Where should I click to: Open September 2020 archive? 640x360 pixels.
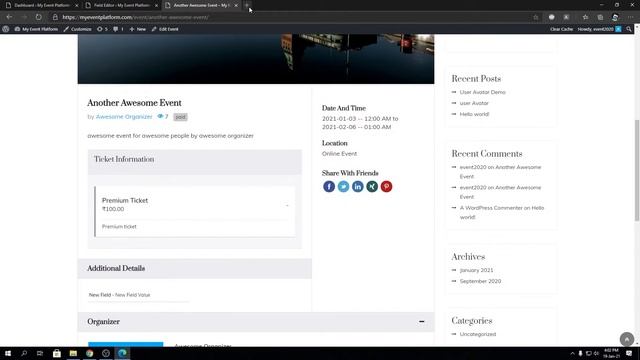click(480, 281)
